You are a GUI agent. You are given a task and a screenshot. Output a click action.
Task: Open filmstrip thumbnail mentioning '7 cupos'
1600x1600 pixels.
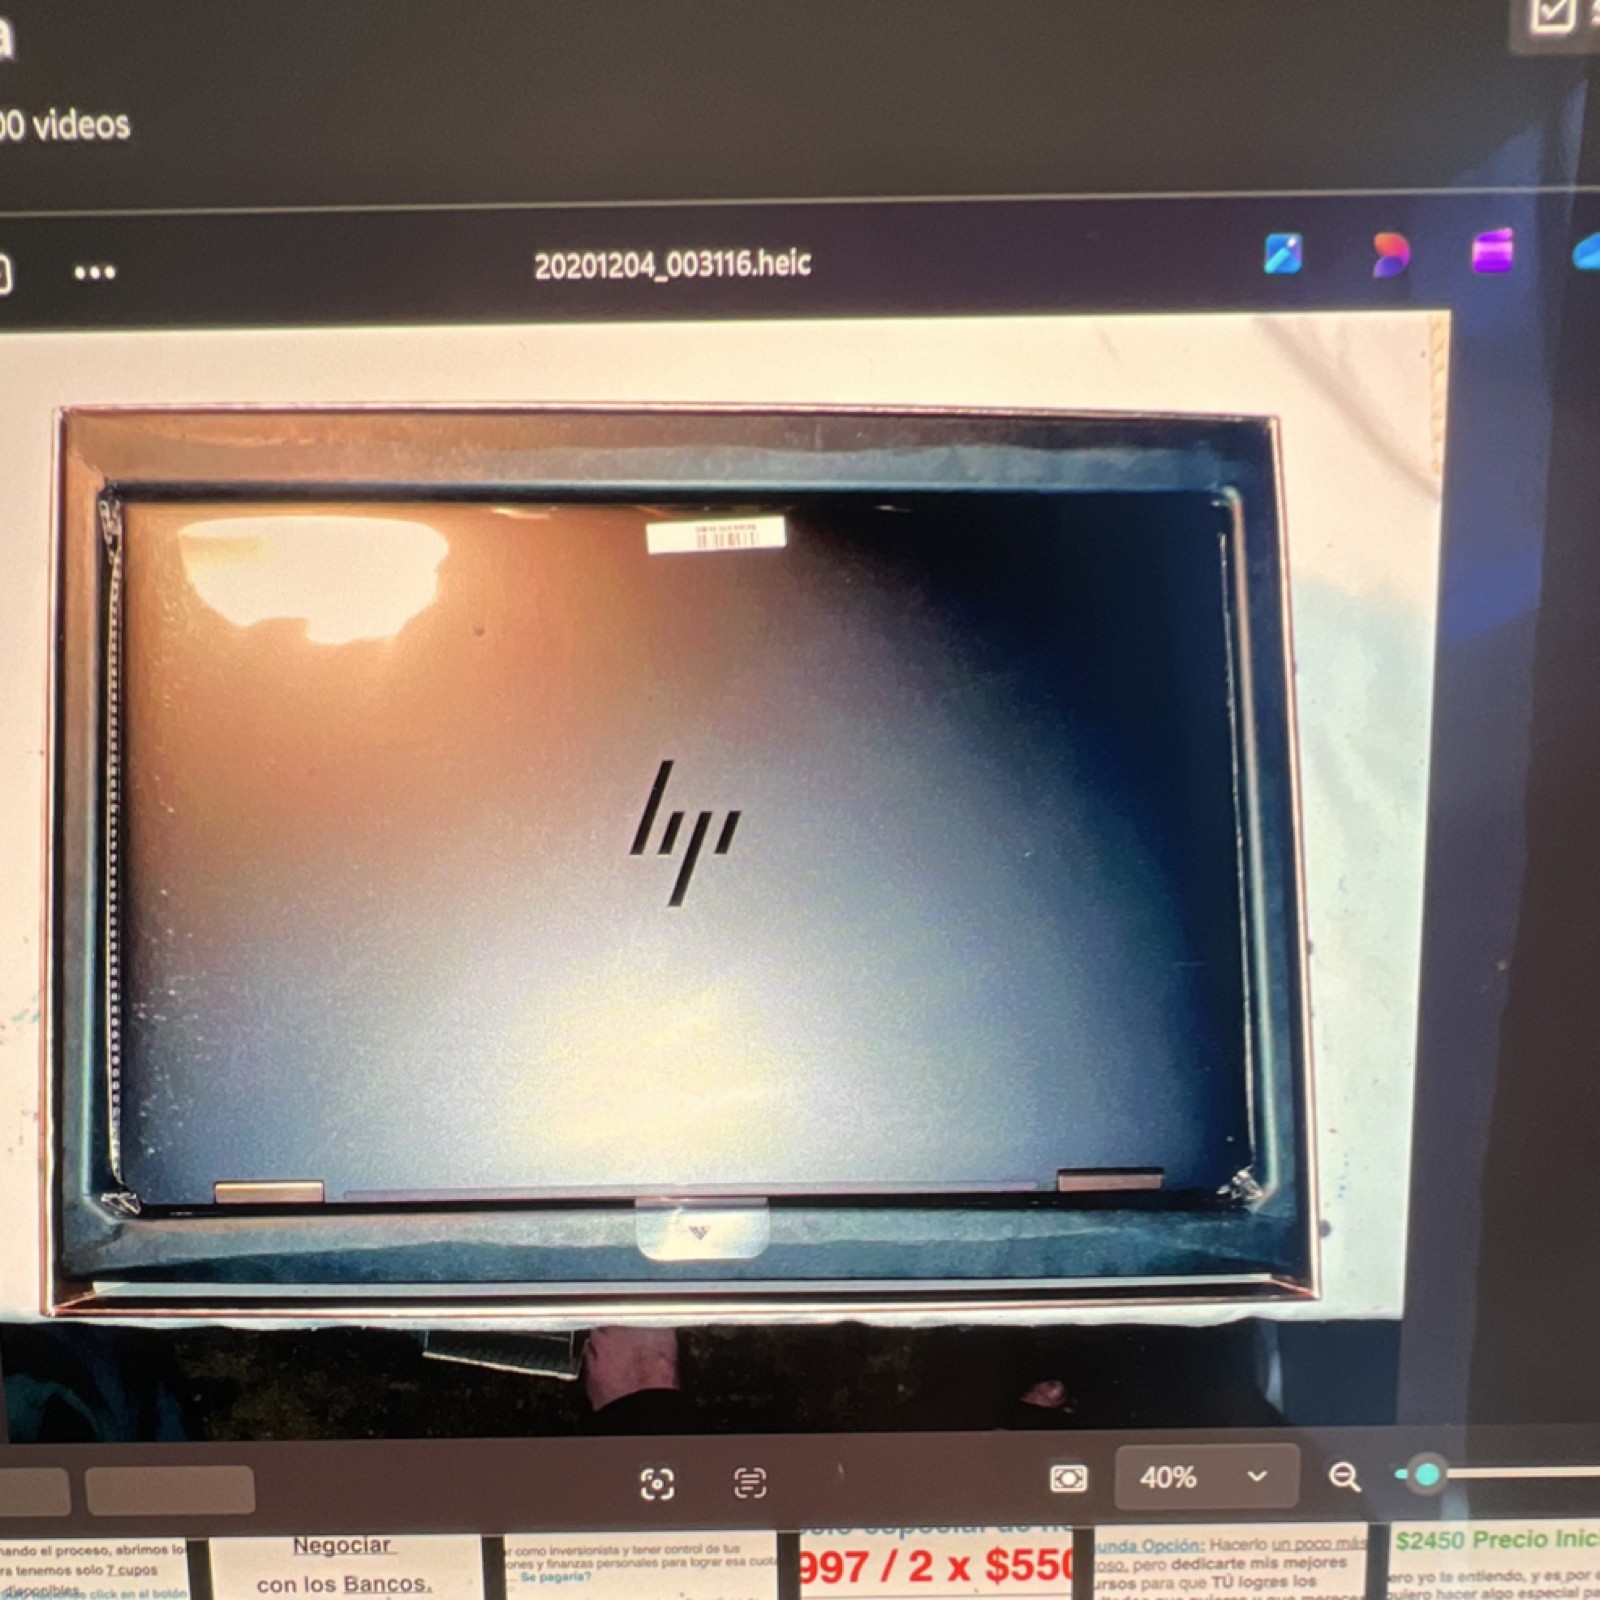[x=94, y=1570]
